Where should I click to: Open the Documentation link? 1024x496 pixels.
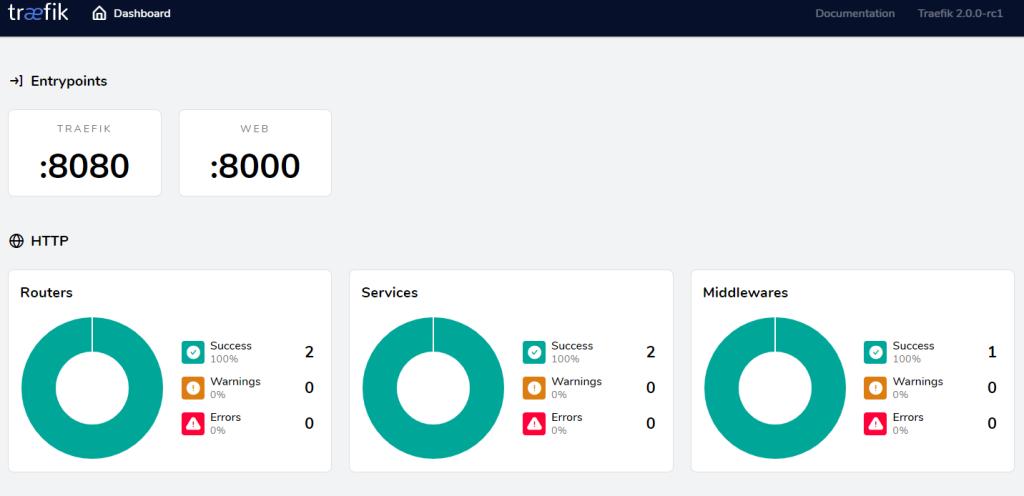coord(855,13)
